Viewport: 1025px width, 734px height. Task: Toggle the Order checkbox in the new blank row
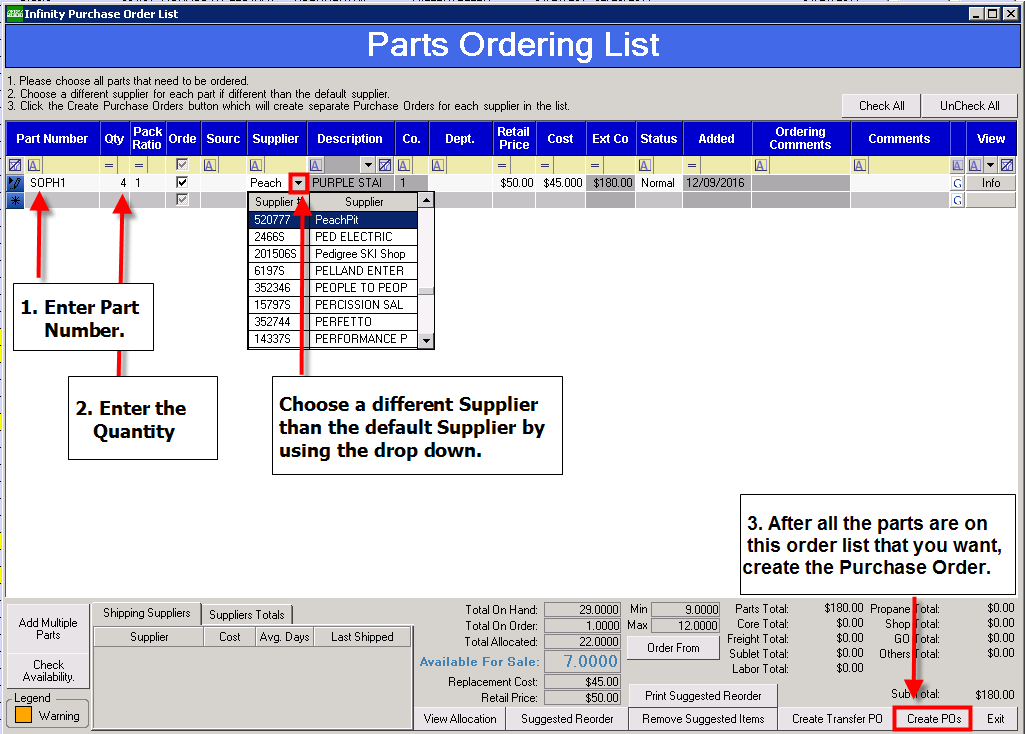182,199
